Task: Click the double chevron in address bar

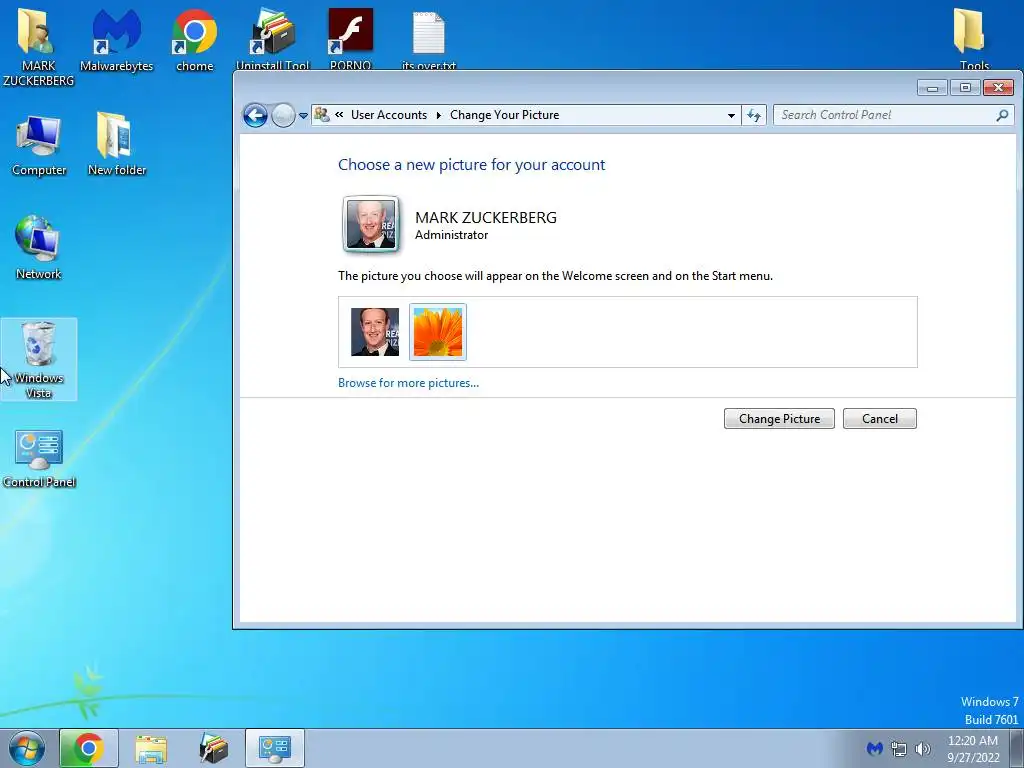Action: coord(339,115)
